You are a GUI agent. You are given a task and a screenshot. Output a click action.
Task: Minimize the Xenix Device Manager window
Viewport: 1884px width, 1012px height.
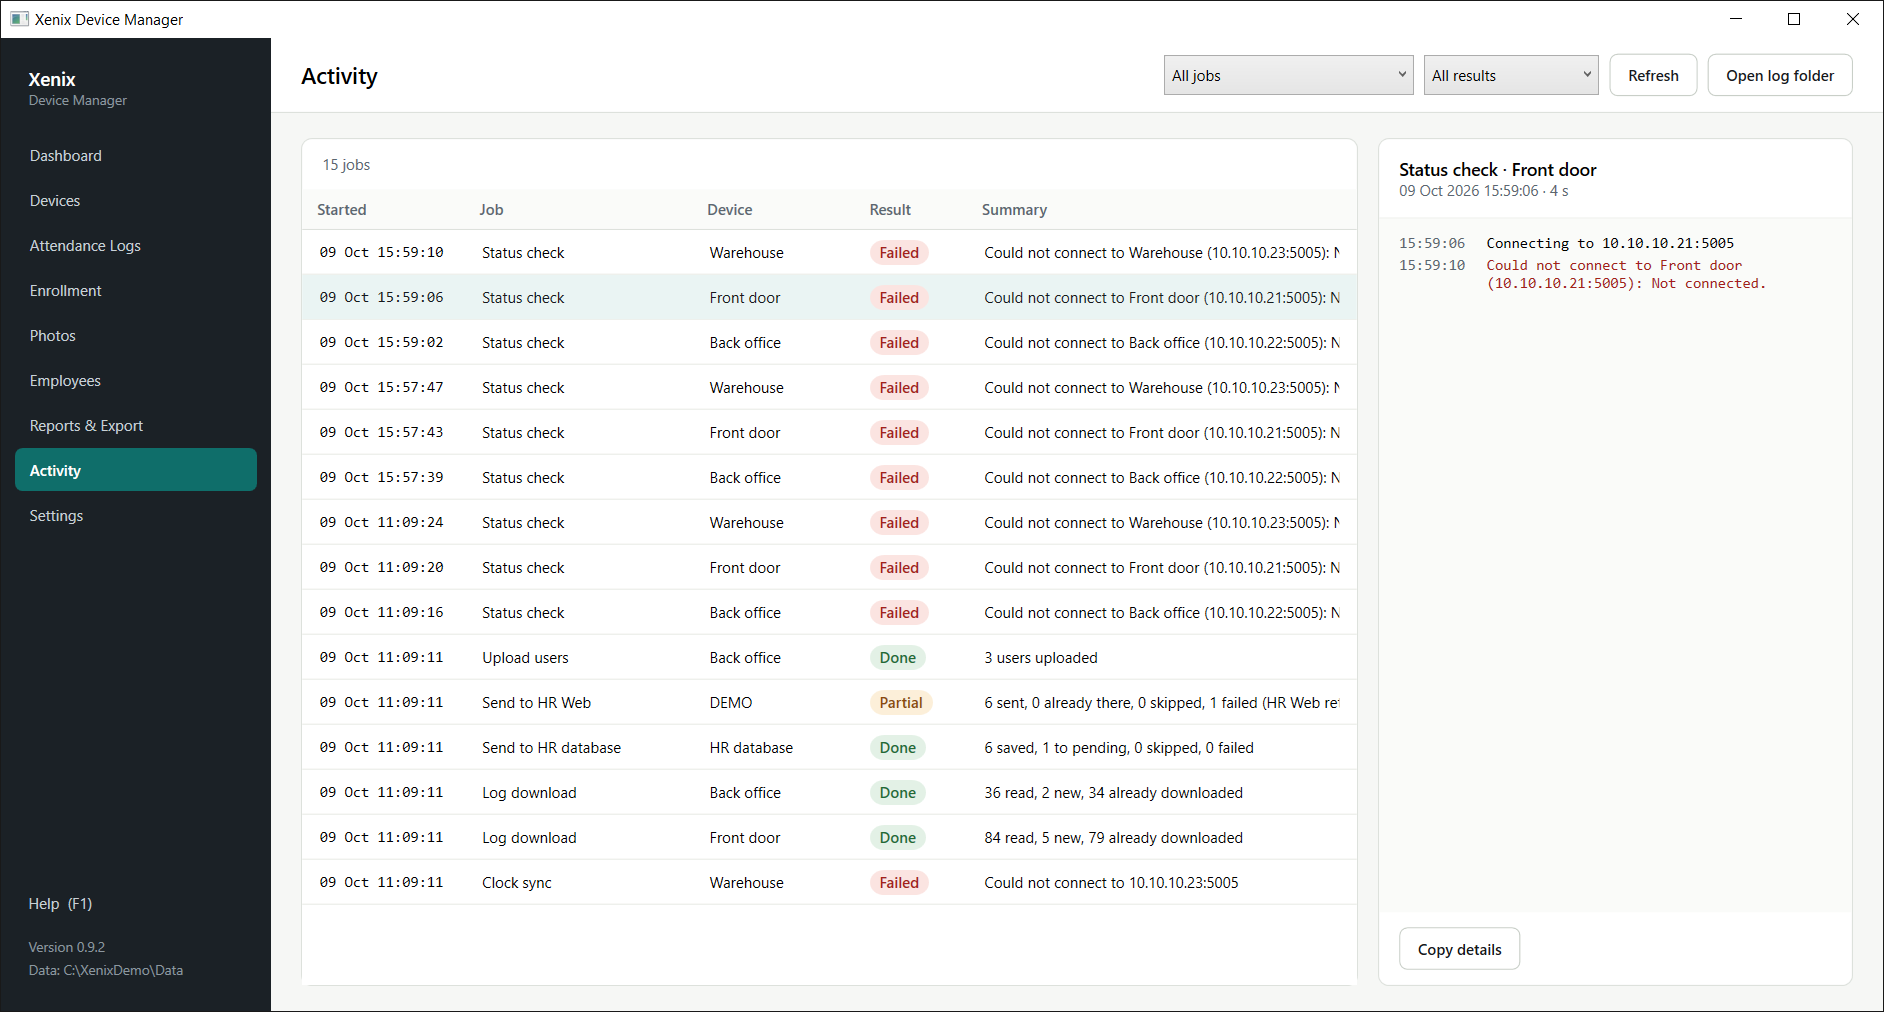[1736, 19]
